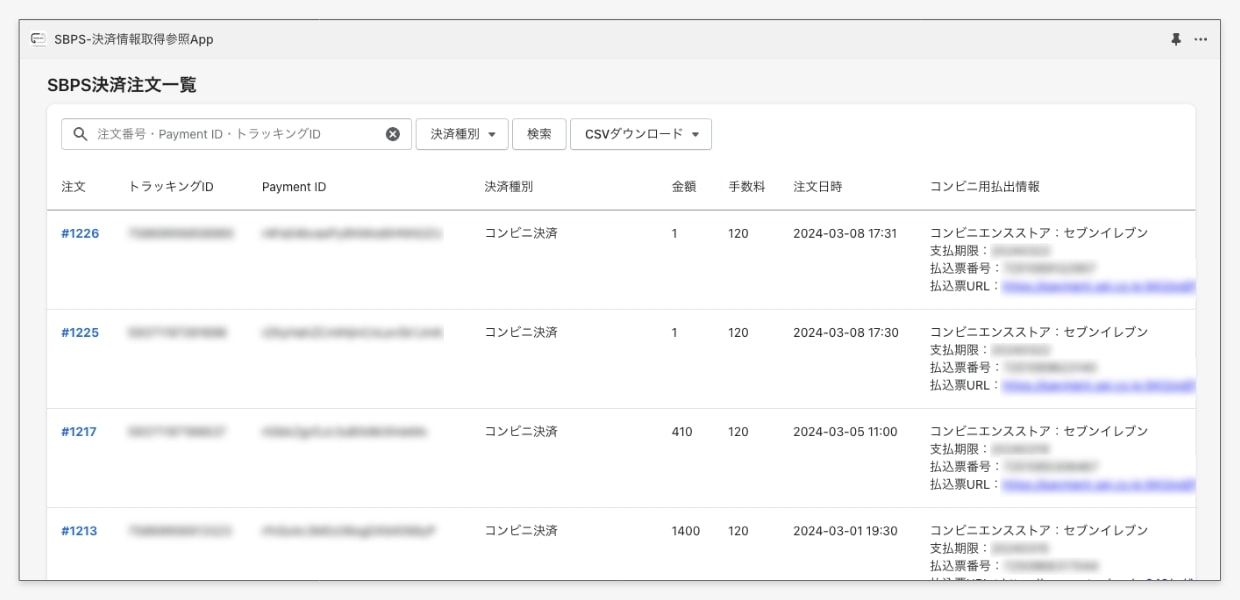Pin the SBPS app with the pin icon
Screen dimensions: 1240x600
click(x=1176, y=39)
